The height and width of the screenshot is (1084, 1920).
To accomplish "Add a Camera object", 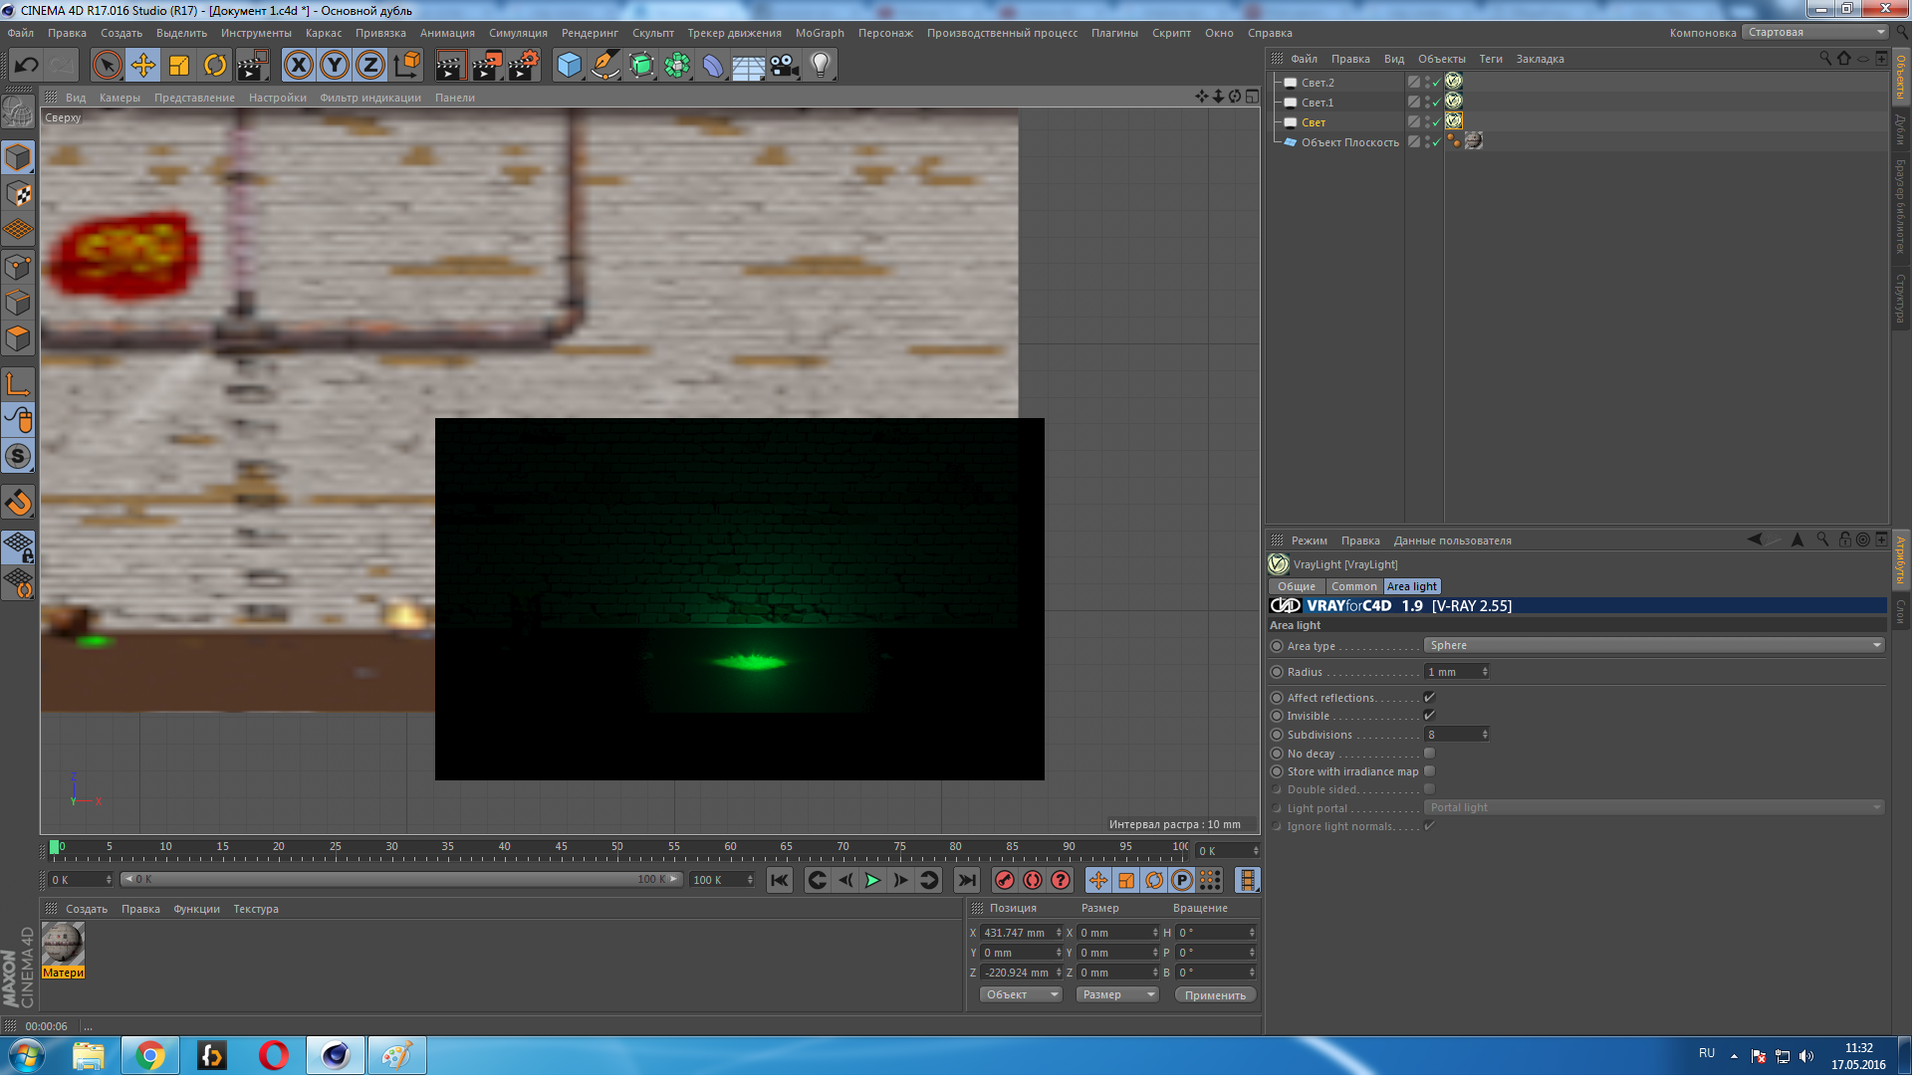I will [784, 66].
